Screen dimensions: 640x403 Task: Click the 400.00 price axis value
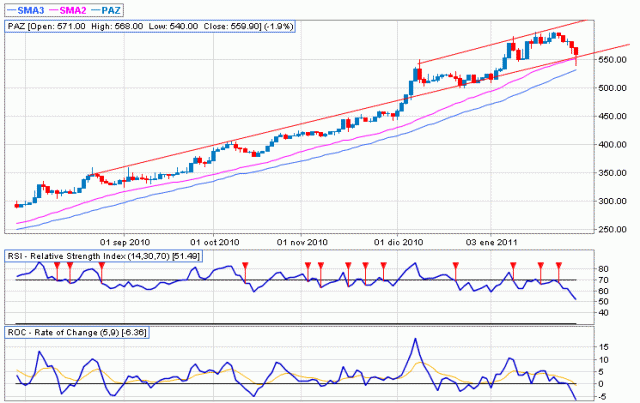614,145
